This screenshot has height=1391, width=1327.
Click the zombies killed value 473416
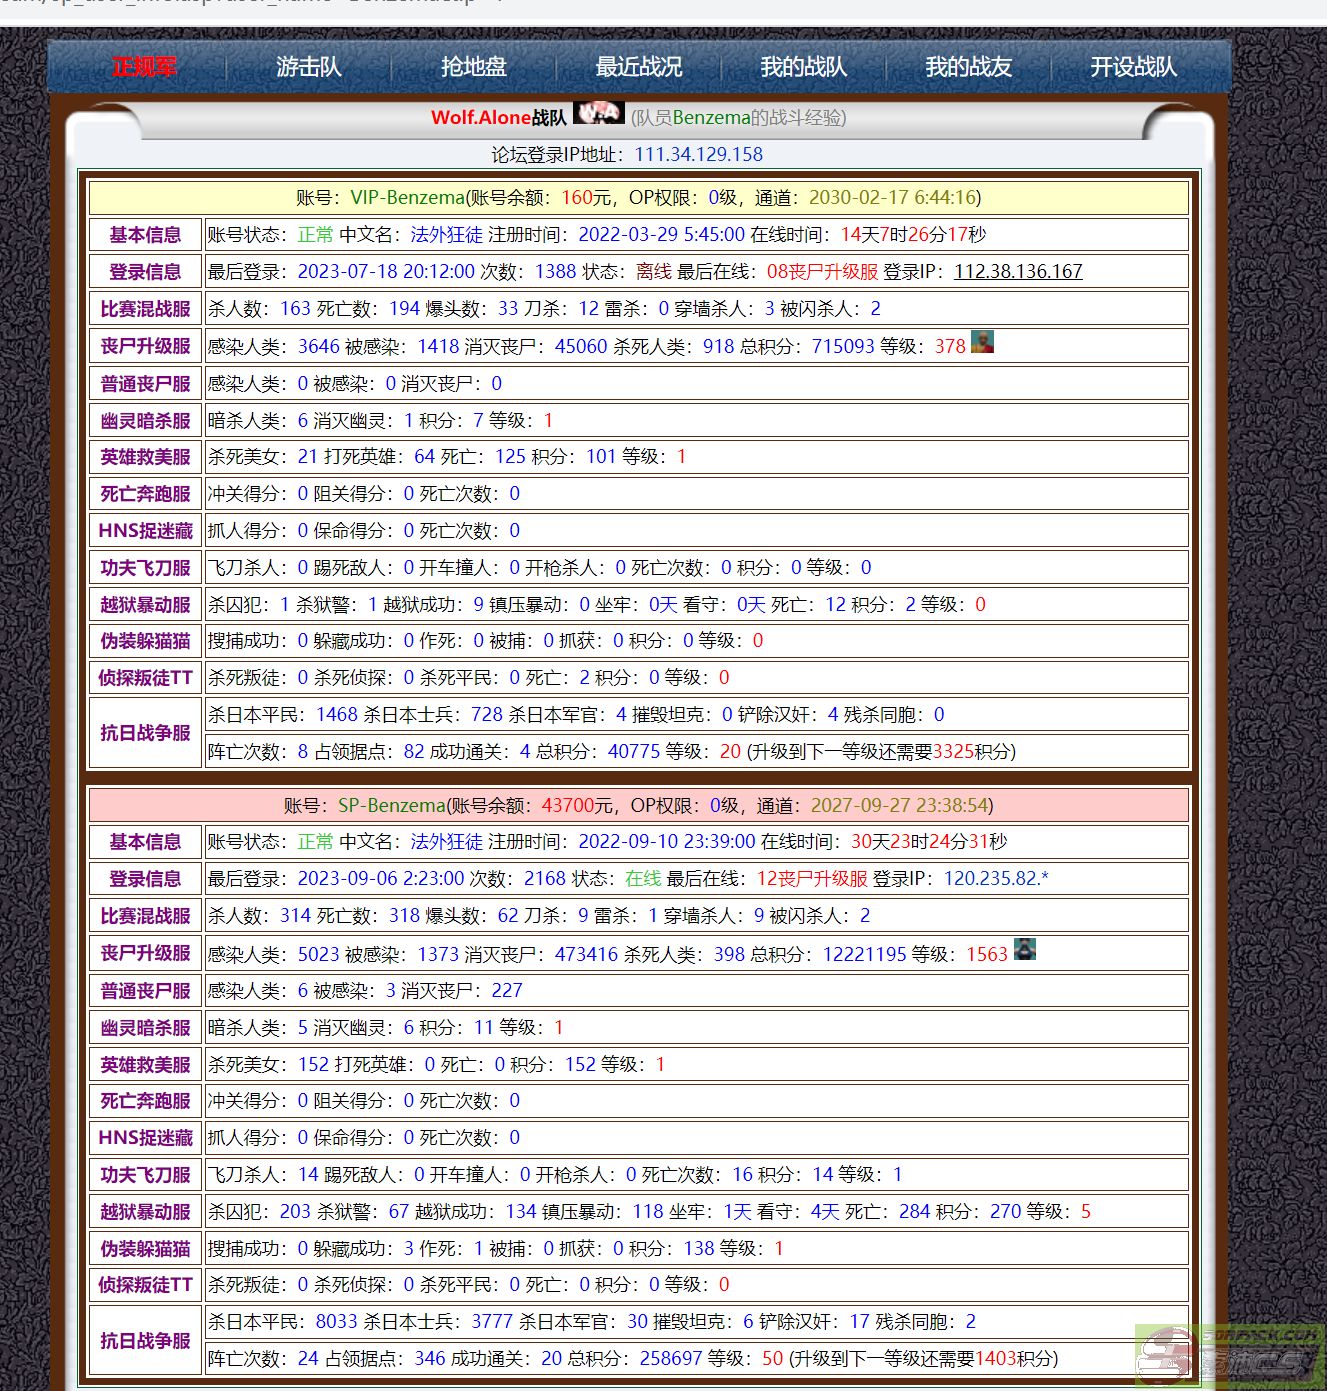586,954
